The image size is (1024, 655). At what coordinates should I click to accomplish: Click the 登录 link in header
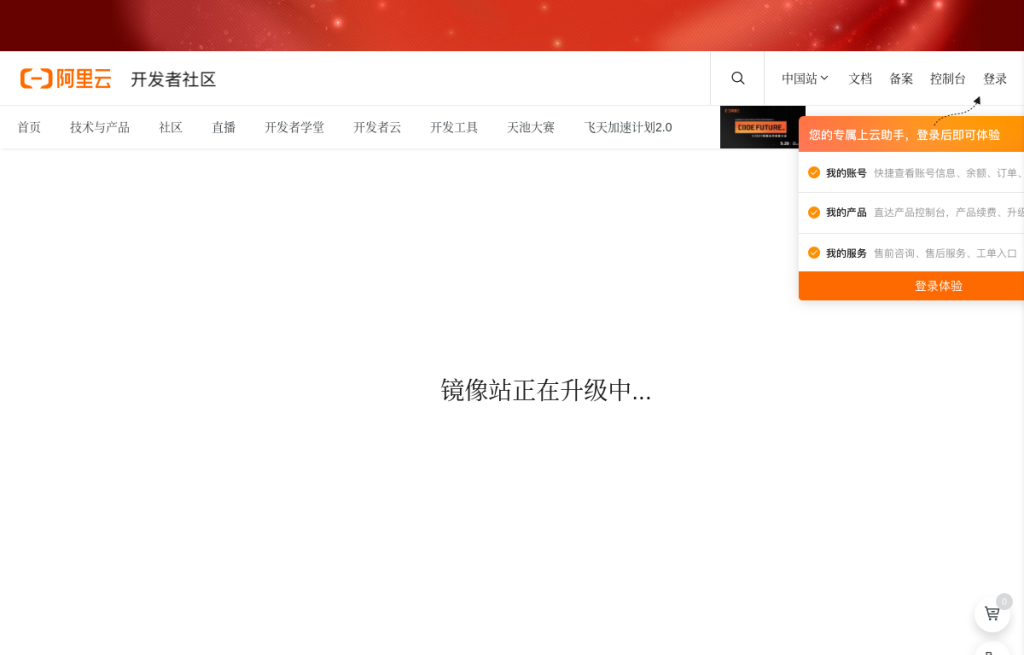[x=995, y=79]
